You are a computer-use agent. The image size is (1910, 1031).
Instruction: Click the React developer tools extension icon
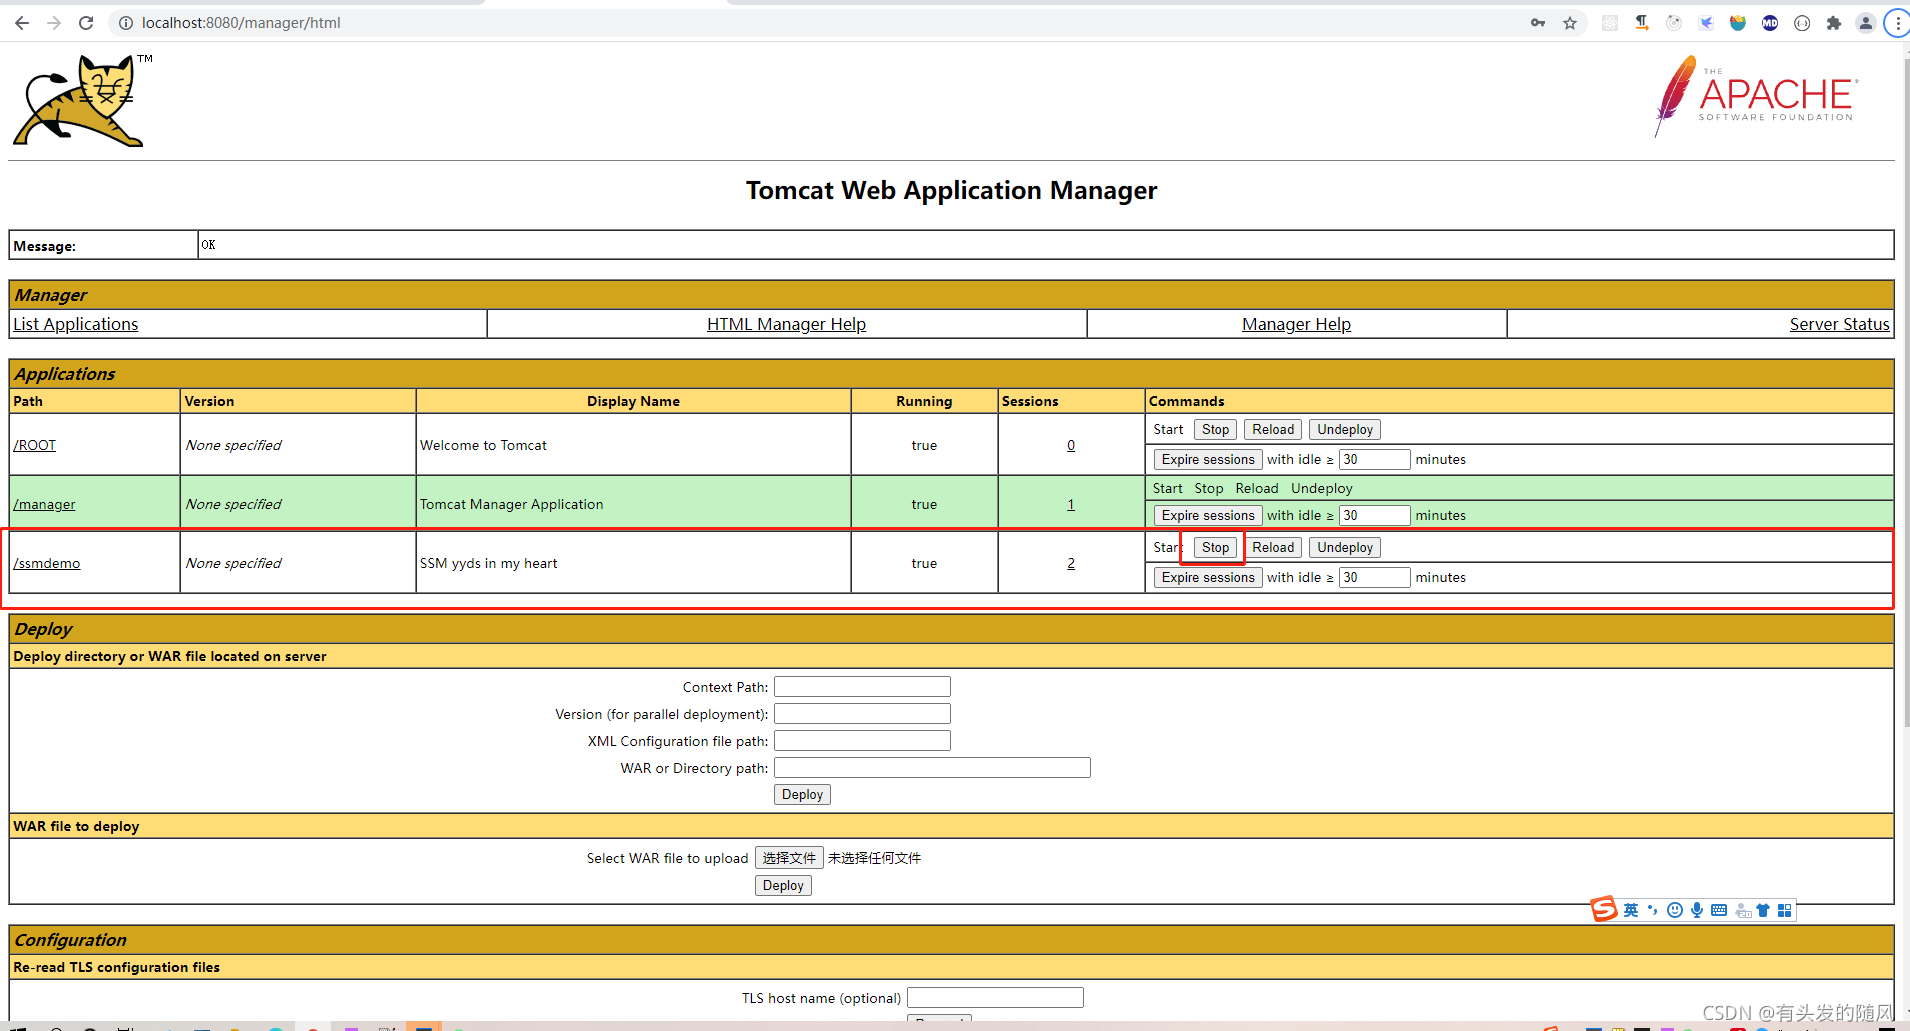point(1610,23)
